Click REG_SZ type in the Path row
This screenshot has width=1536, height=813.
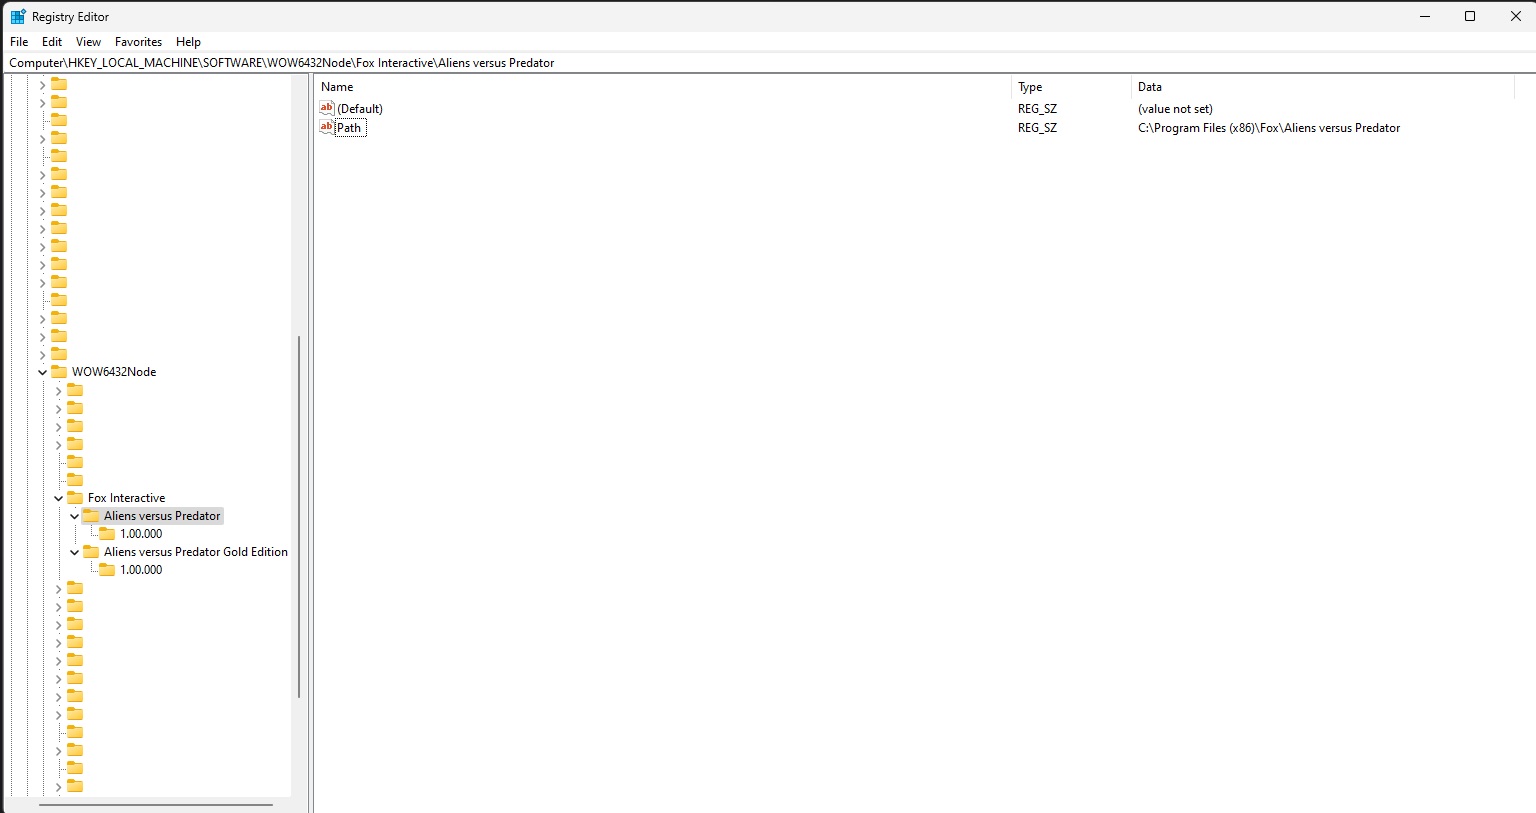(1037, 128)
